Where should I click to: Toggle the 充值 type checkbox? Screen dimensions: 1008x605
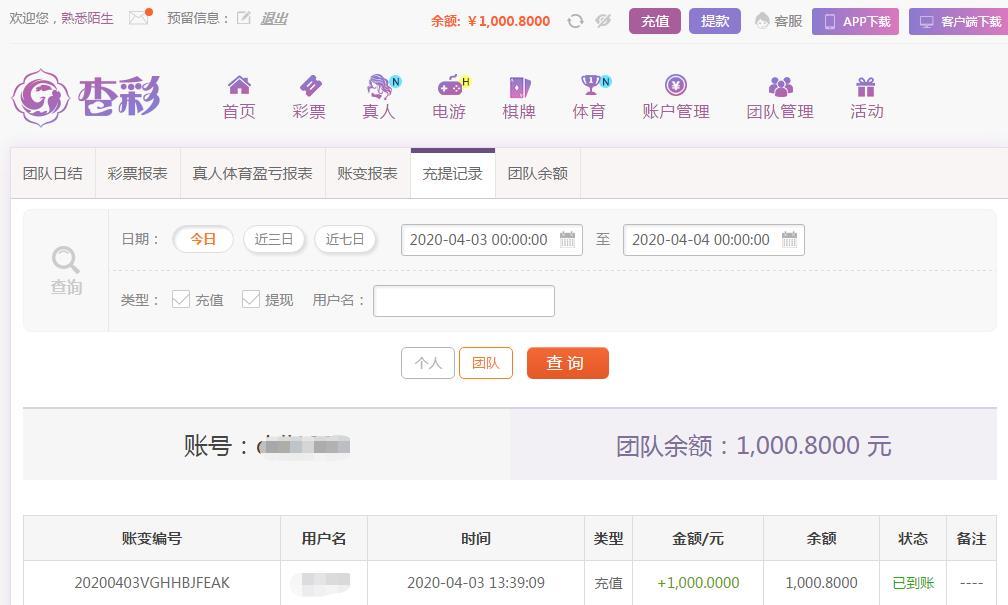(x=181, y=299)
